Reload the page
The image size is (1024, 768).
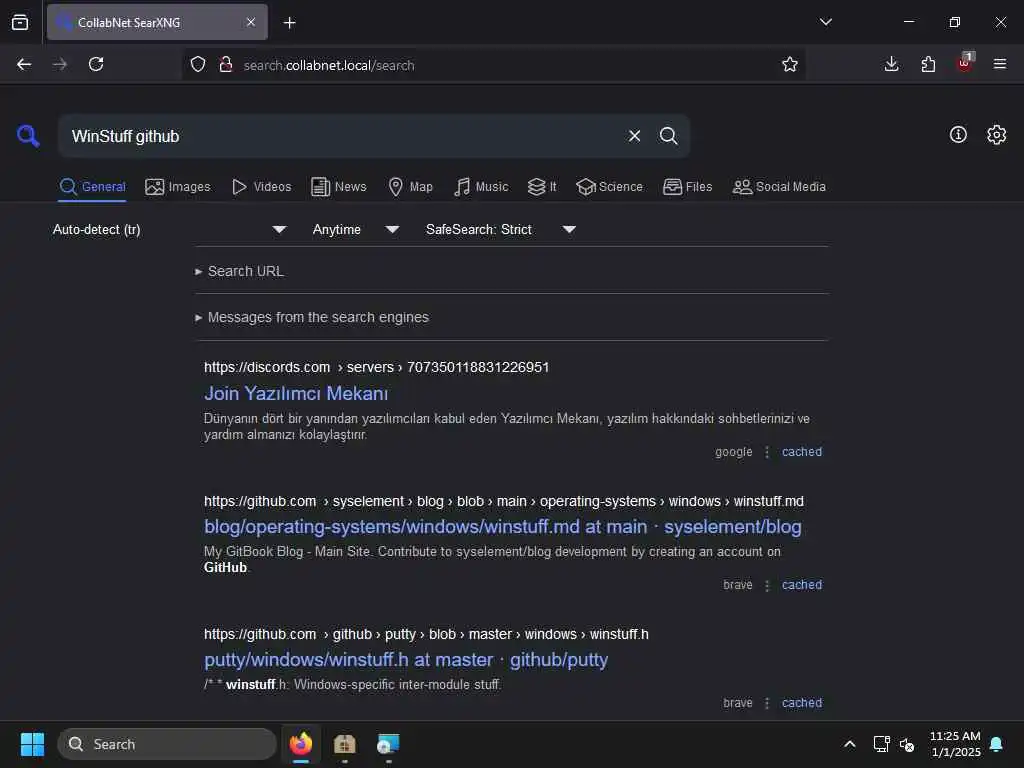point(96,64)
